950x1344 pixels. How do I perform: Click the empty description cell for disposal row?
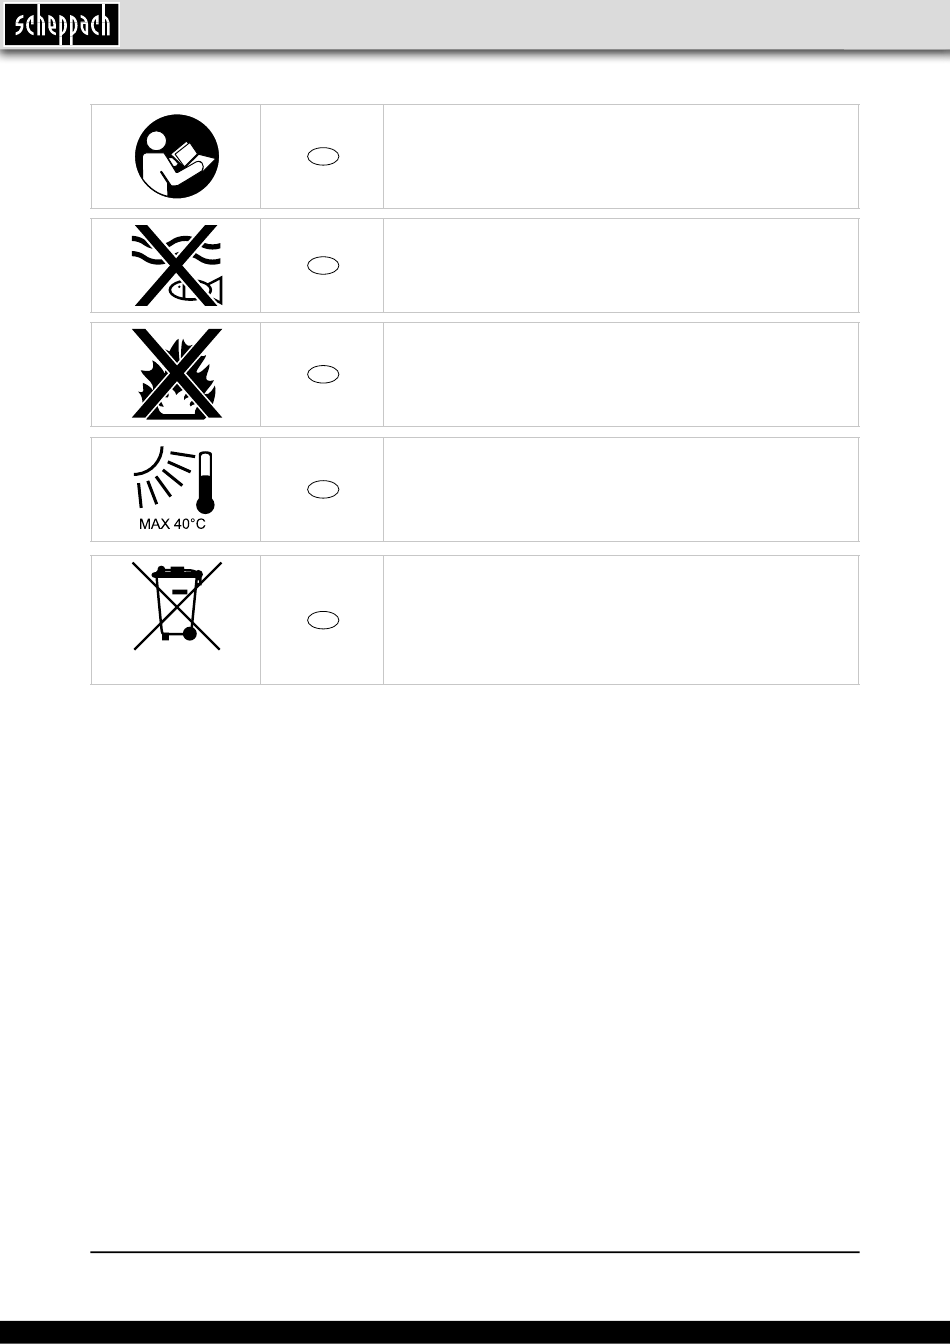tap(621, 620)
